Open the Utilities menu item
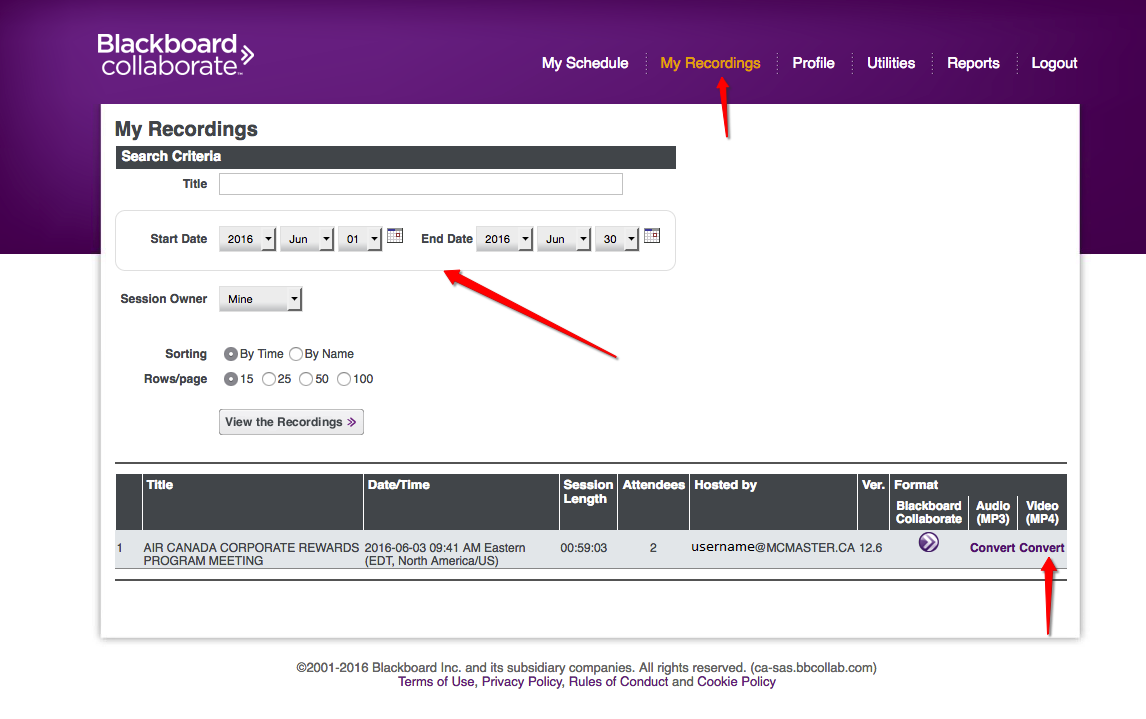Image resolution: width=1146 pixels, height=719 pixels. point(890,63)
